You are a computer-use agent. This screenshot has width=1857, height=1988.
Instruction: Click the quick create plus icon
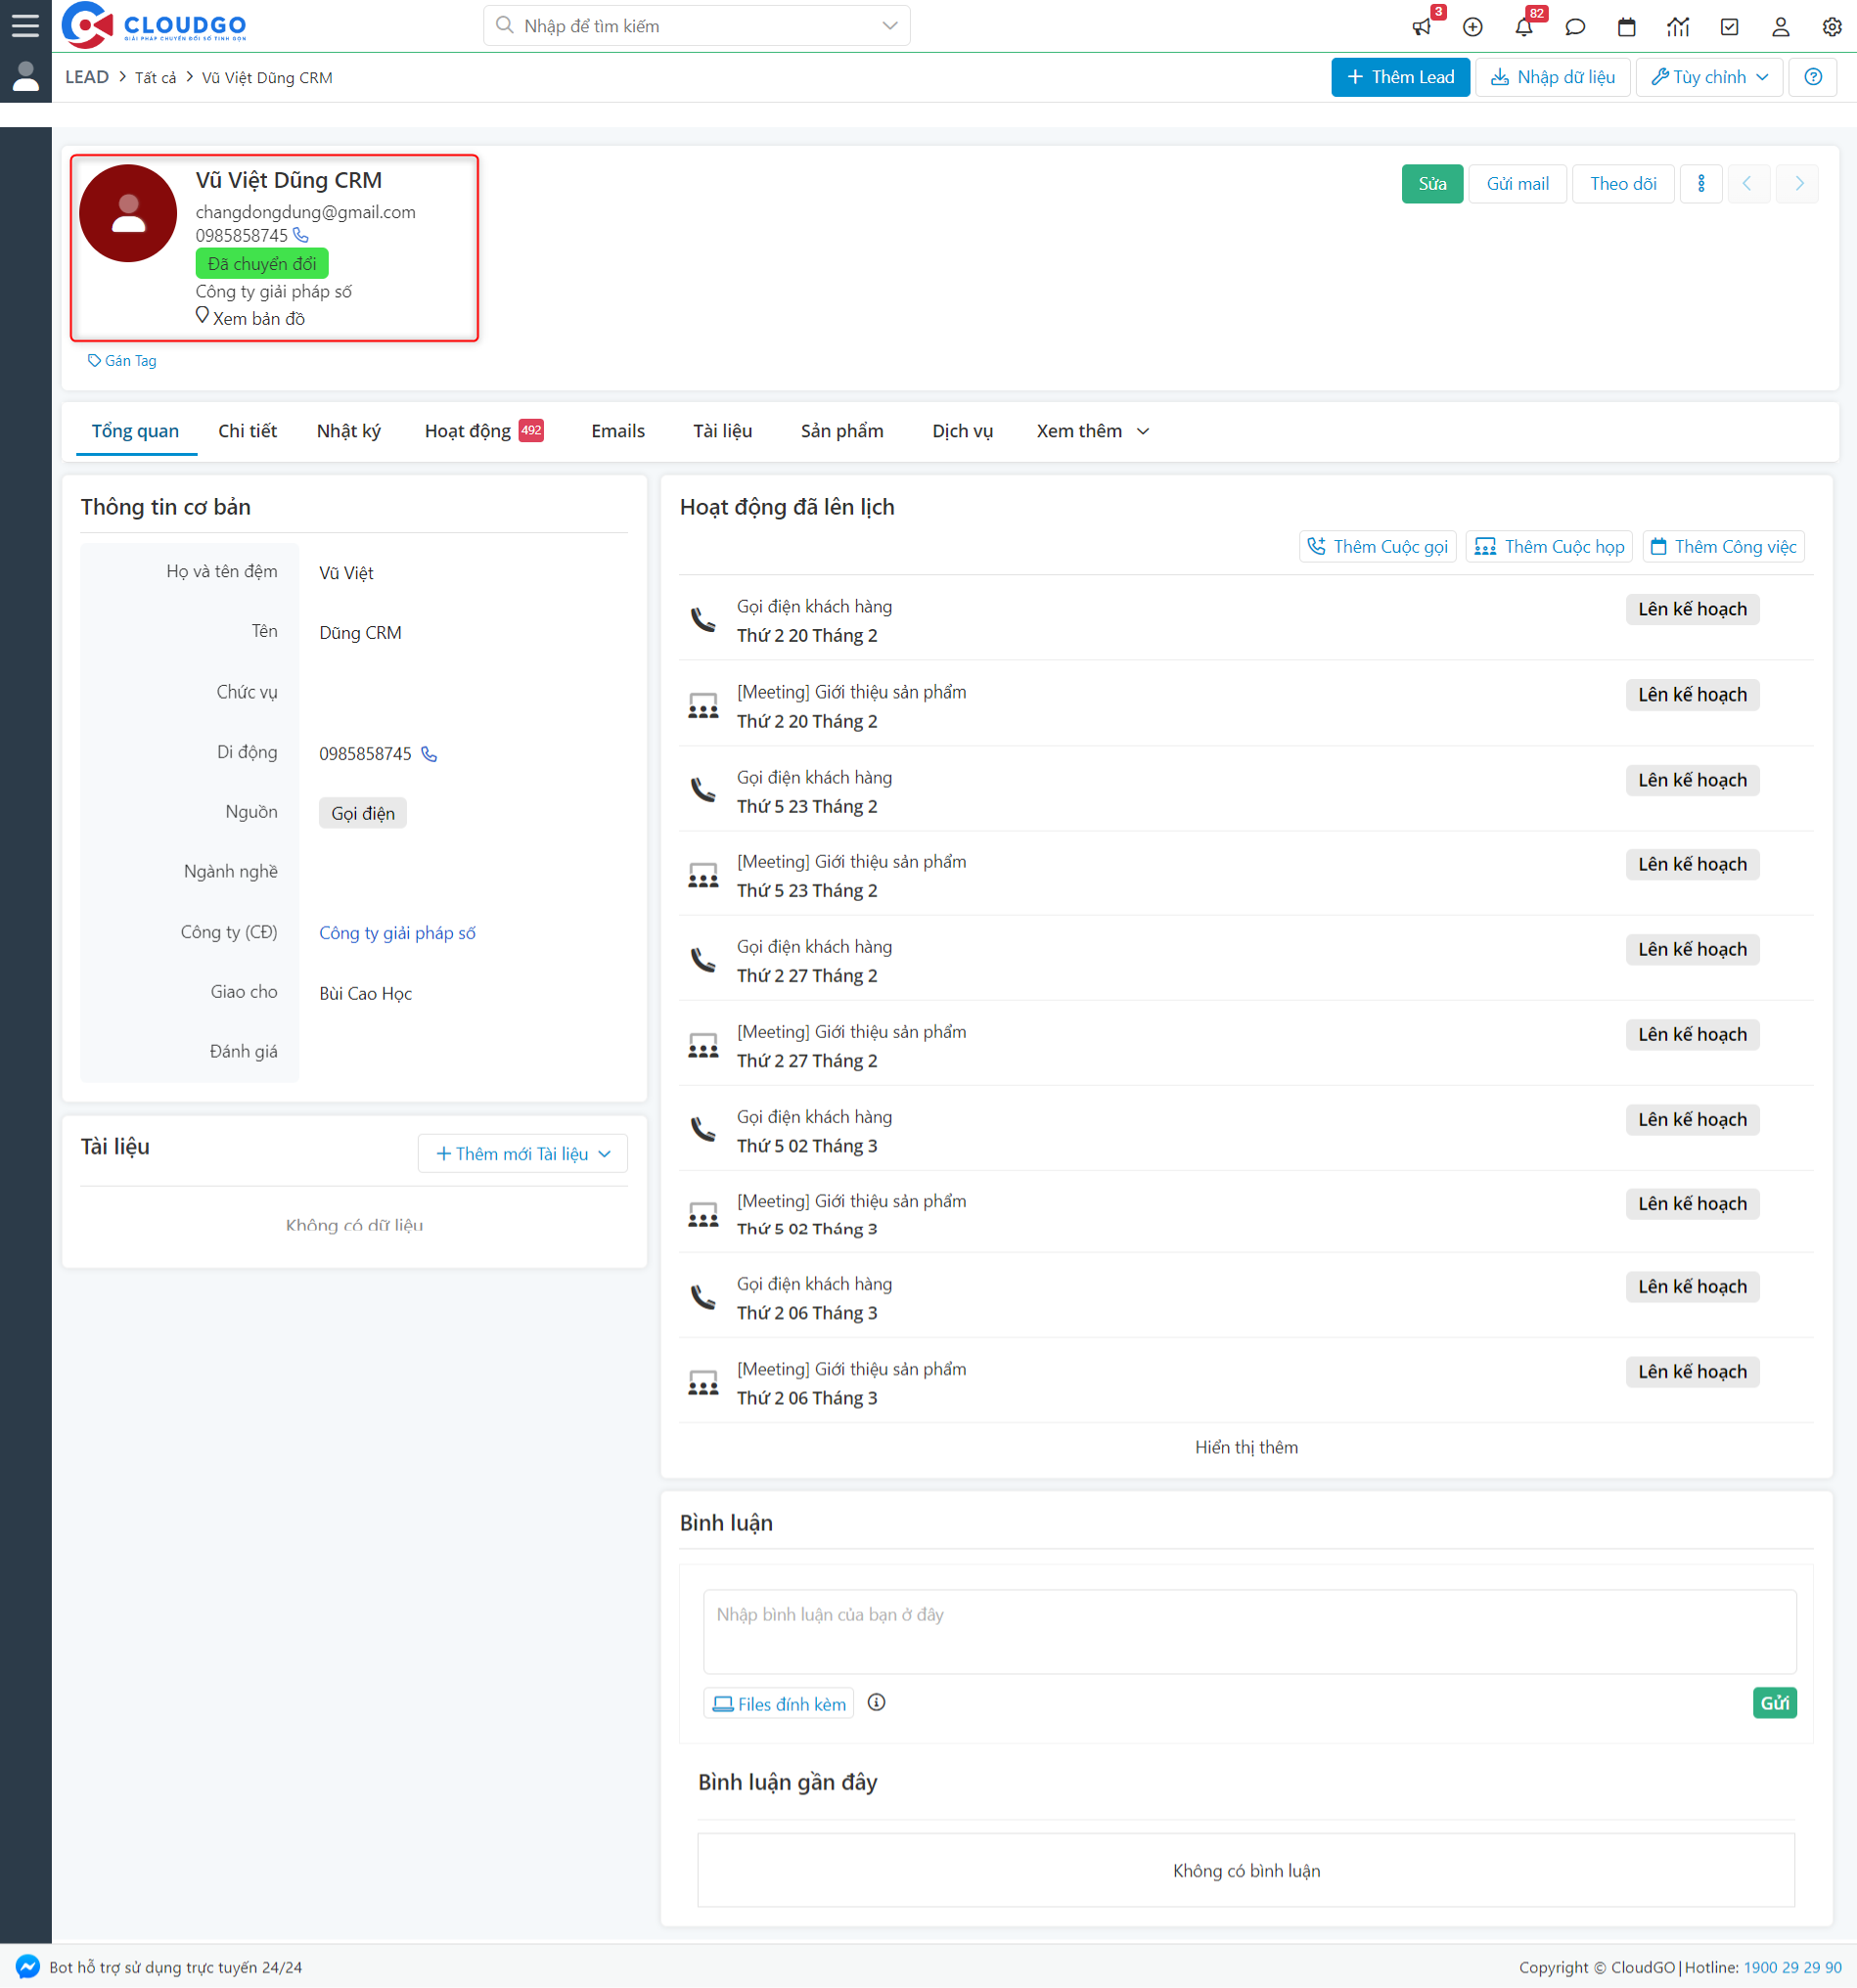(1472, 27)
